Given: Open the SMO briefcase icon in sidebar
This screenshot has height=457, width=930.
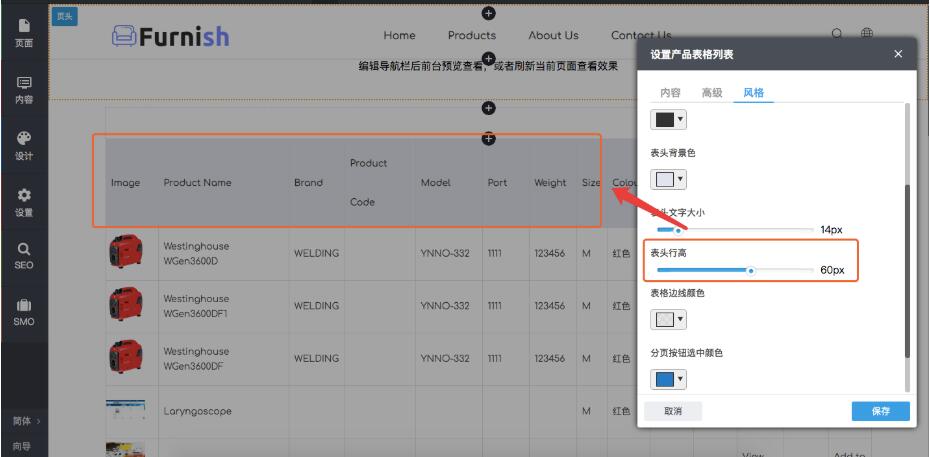Looking at the screenshot, I should click(x=23, y=311).
